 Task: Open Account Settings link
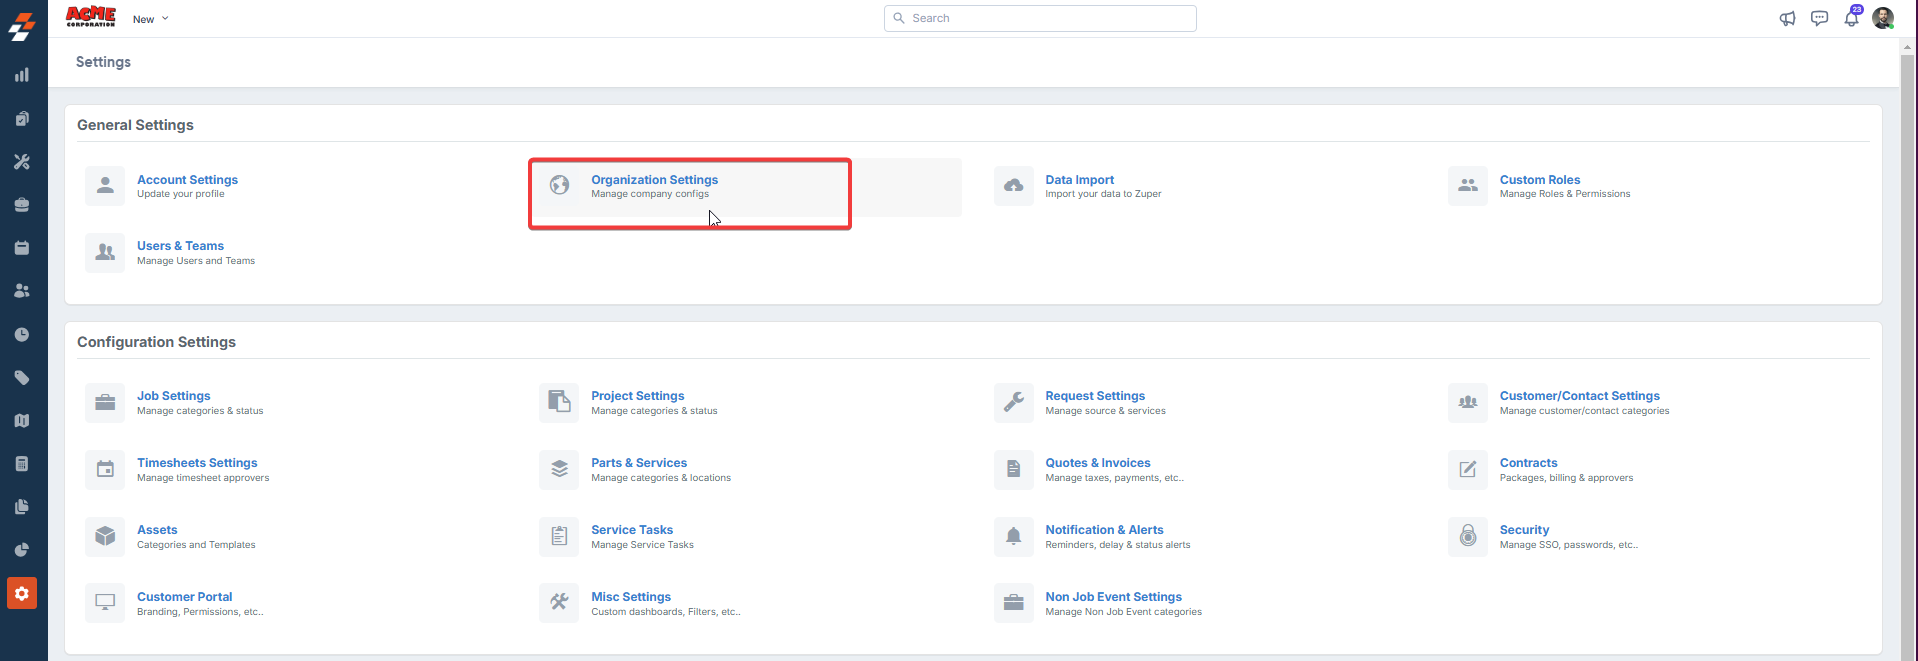[x=187, y=180]
